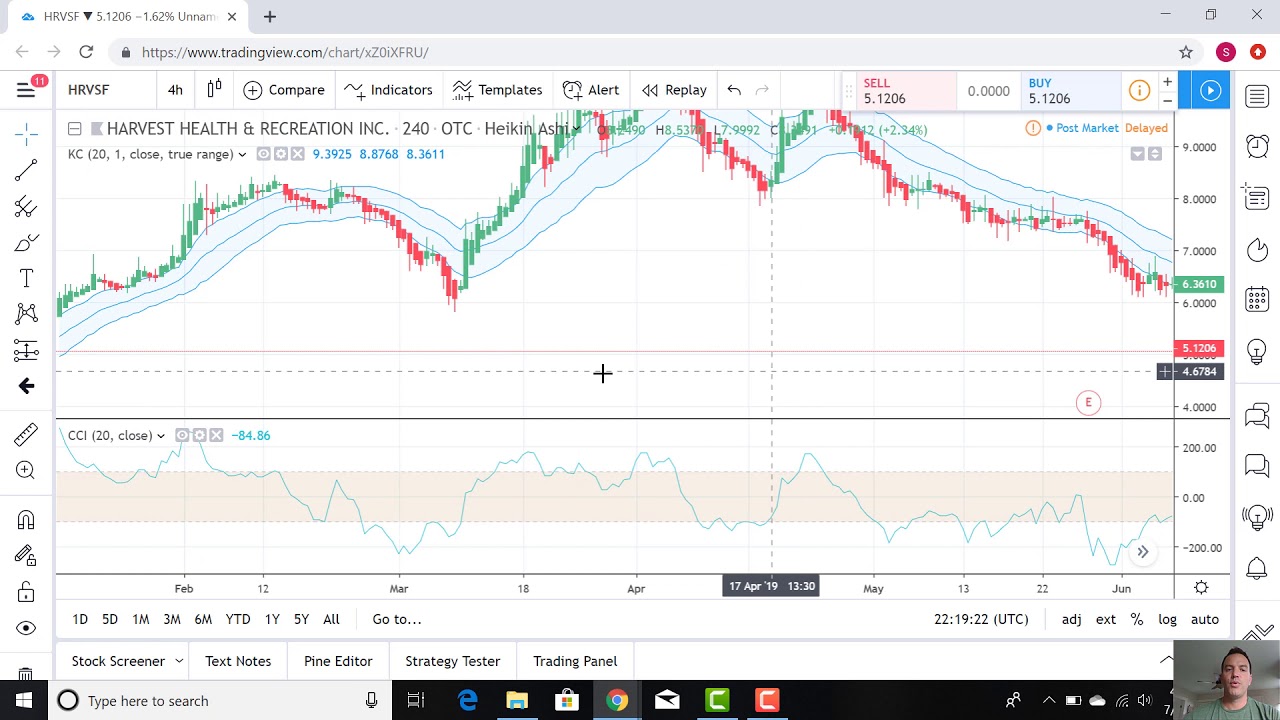Select the crosshair cursor tool
1280x720 pixels.
click(26, 133)
